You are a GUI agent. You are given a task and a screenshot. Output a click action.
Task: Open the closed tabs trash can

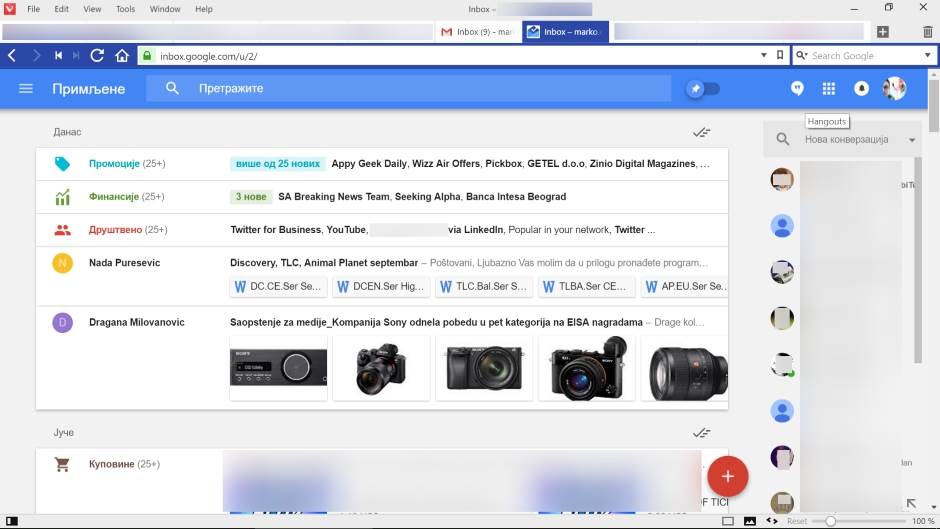(x=927, y=32)
